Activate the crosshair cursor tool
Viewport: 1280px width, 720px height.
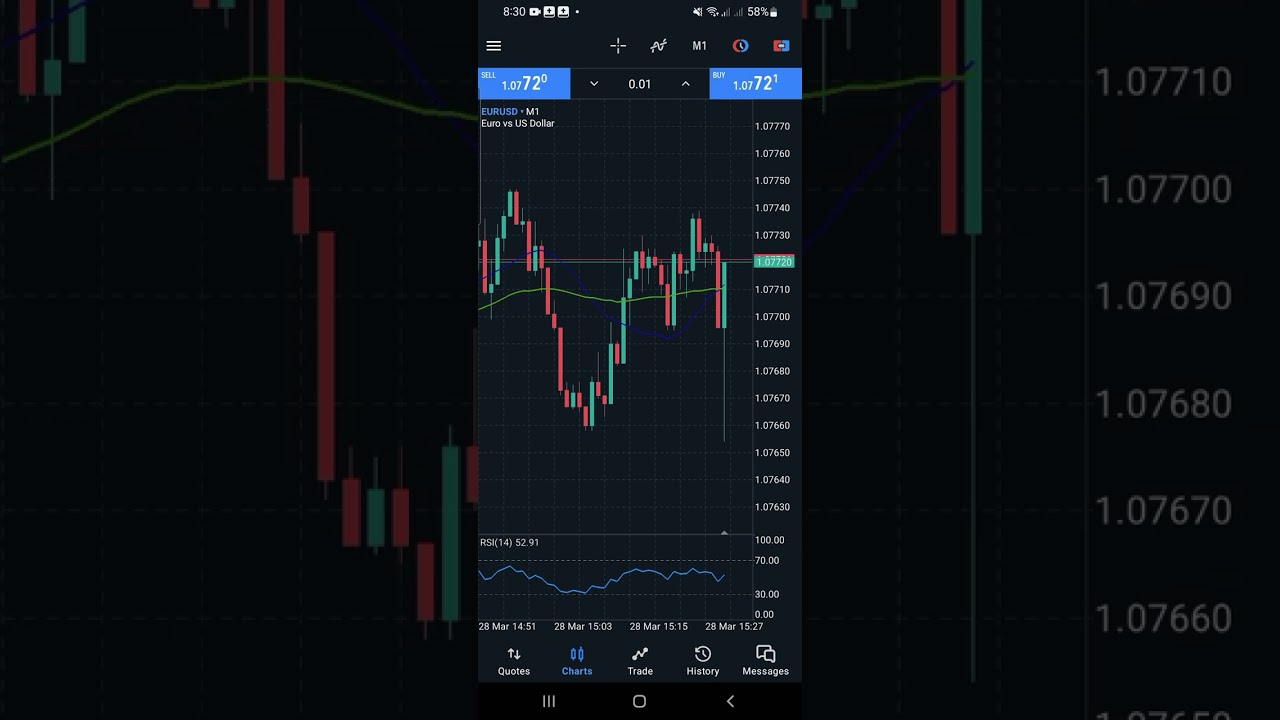click(x=618, y=46)
